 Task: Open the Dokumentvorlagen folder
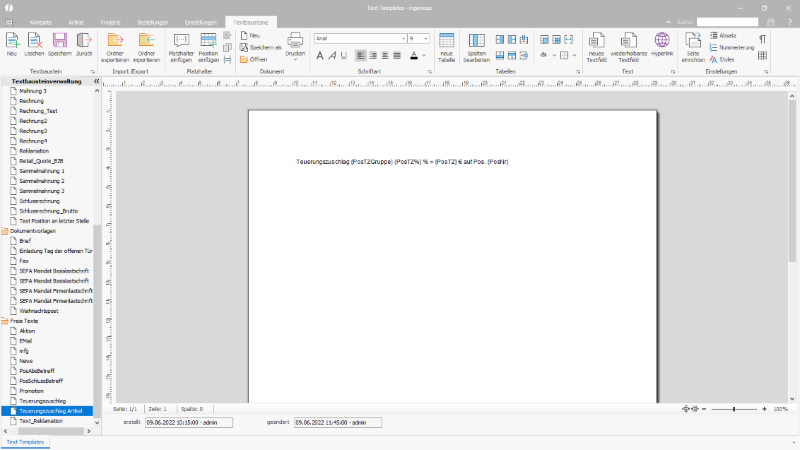(x=33, y=231)
